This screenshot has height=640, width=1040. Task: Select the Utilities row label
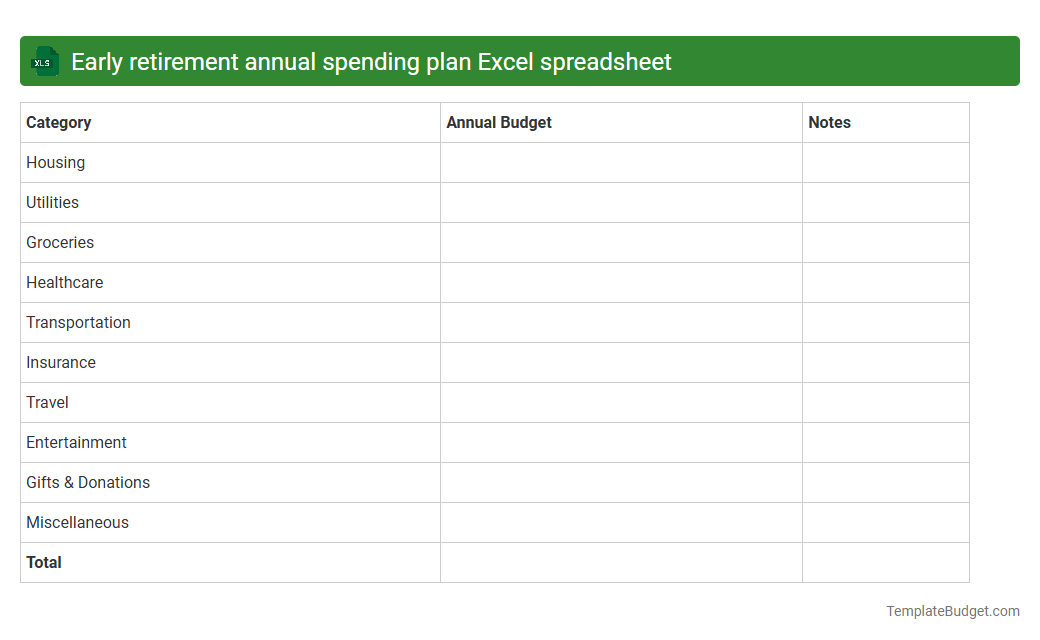(52, 202)
